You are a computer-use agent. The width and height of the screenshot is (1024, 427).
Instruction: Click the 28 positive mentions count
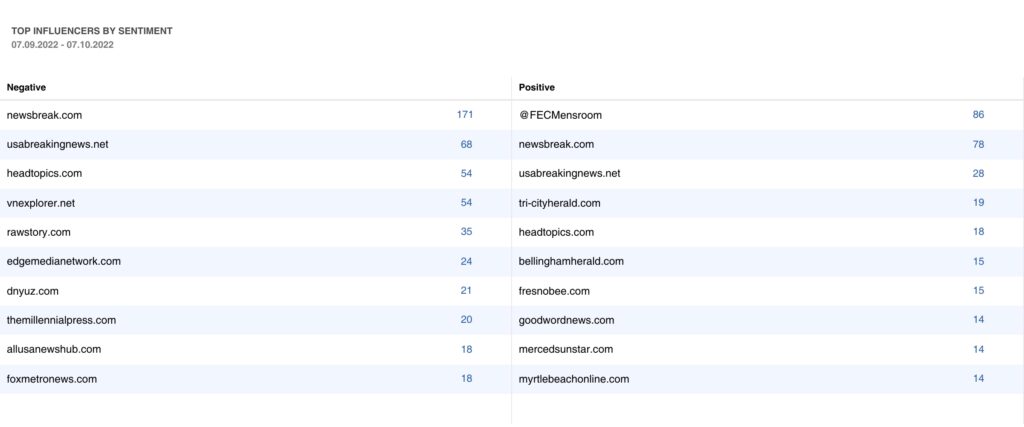(978, 174)
